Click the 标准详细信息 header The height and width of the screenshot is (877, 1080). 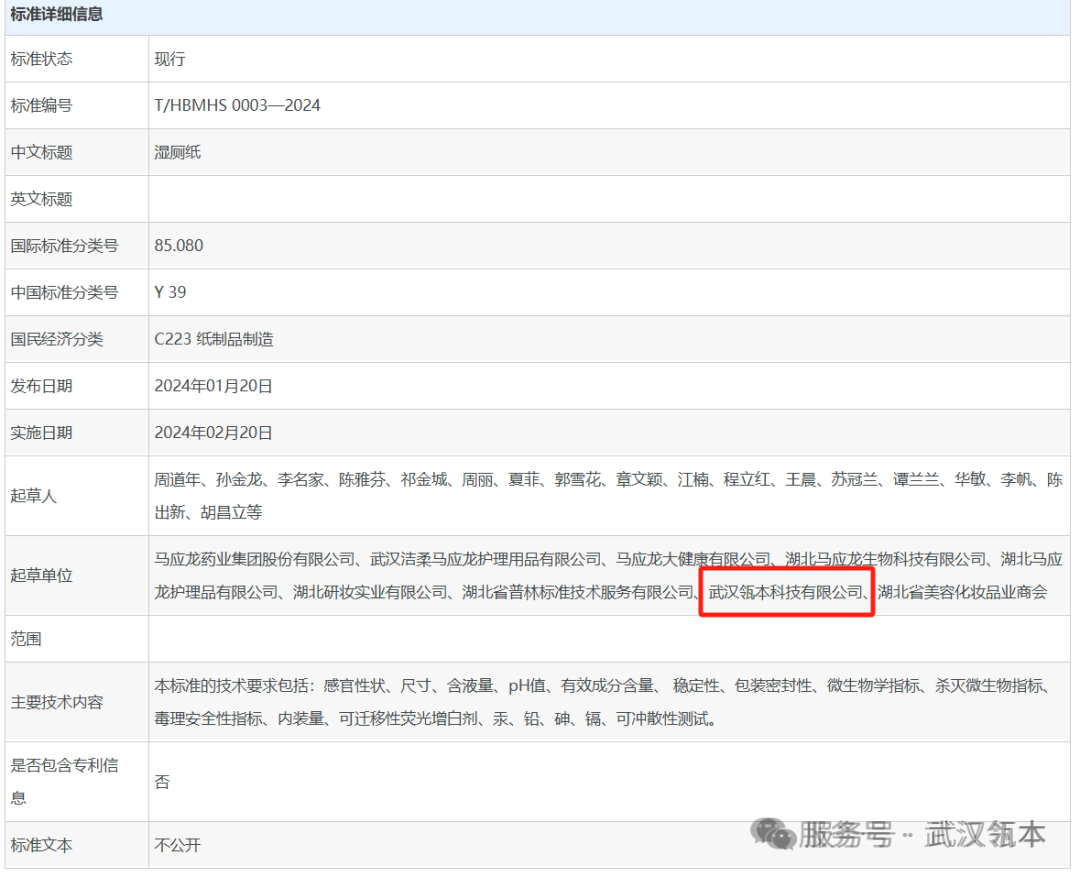(56, 14)
